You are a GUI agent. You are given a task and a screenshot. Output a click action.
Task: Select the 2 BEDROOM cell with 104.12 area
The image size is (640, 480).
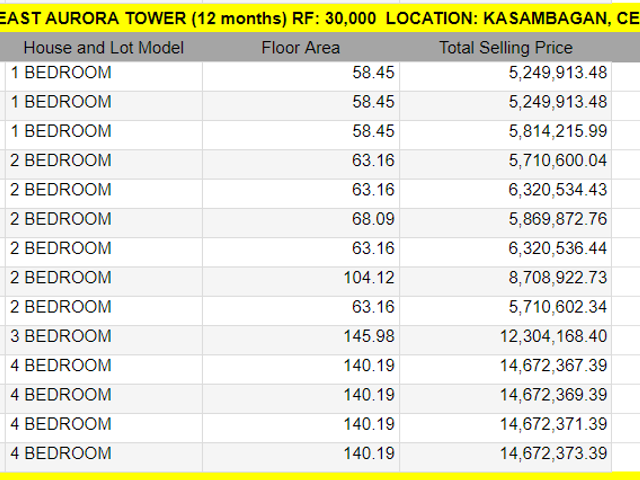(104, 282)
